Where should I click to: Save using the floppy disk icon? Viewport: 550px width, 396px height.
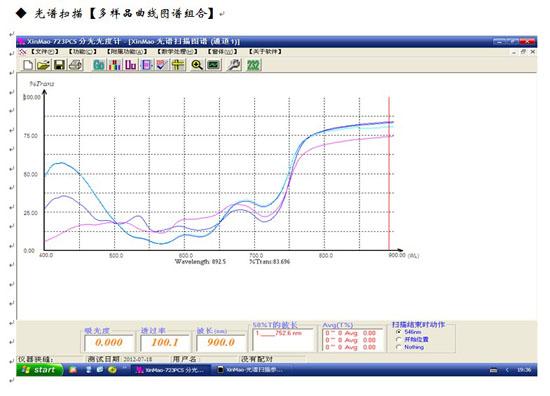[59, 65]
